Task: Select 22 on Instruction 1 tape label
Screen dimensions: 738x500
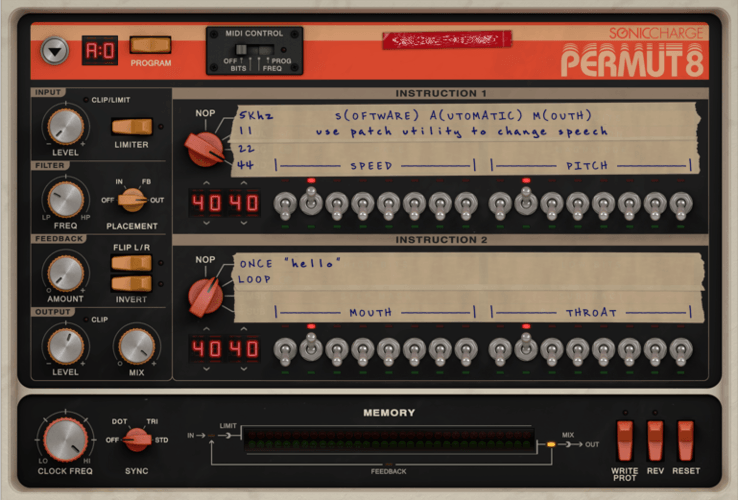Action: (246, 149)
